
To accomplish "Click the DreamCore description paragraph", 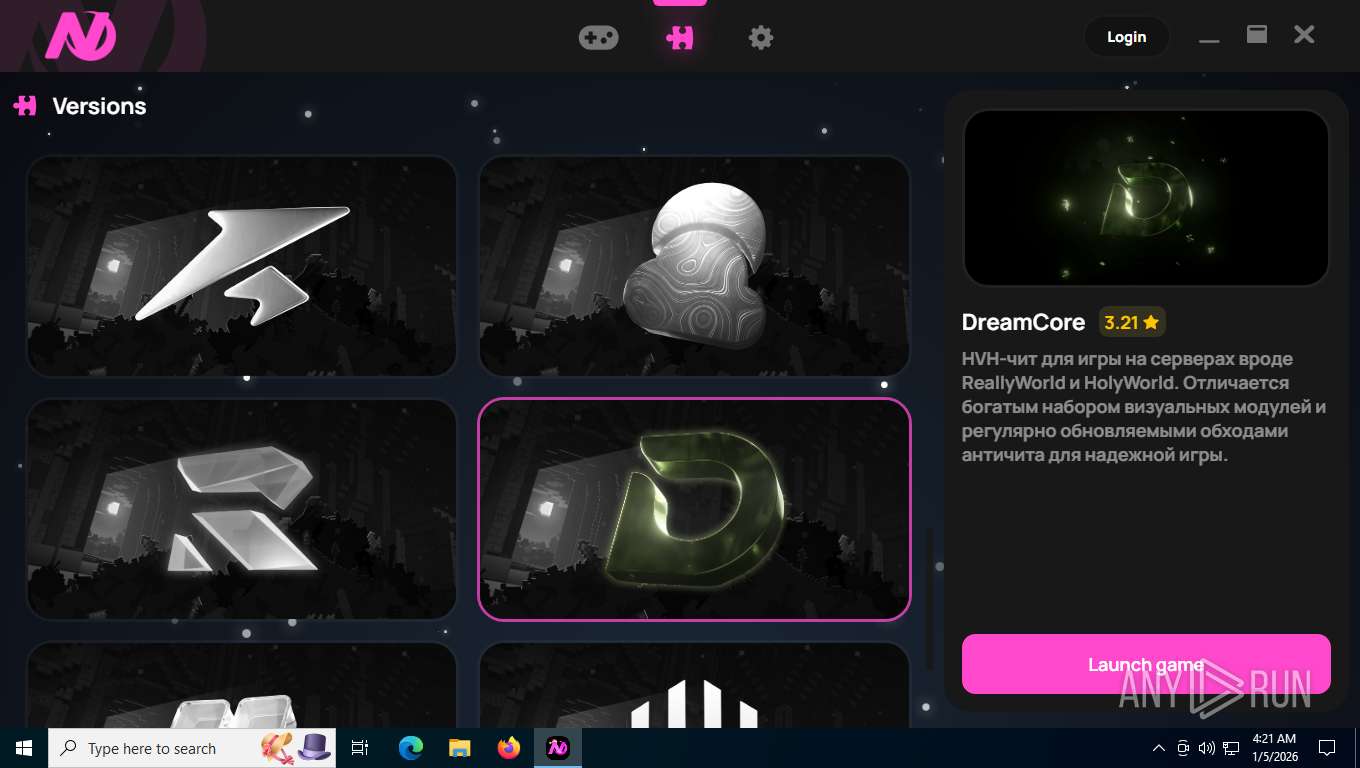I will (1144, 407).
